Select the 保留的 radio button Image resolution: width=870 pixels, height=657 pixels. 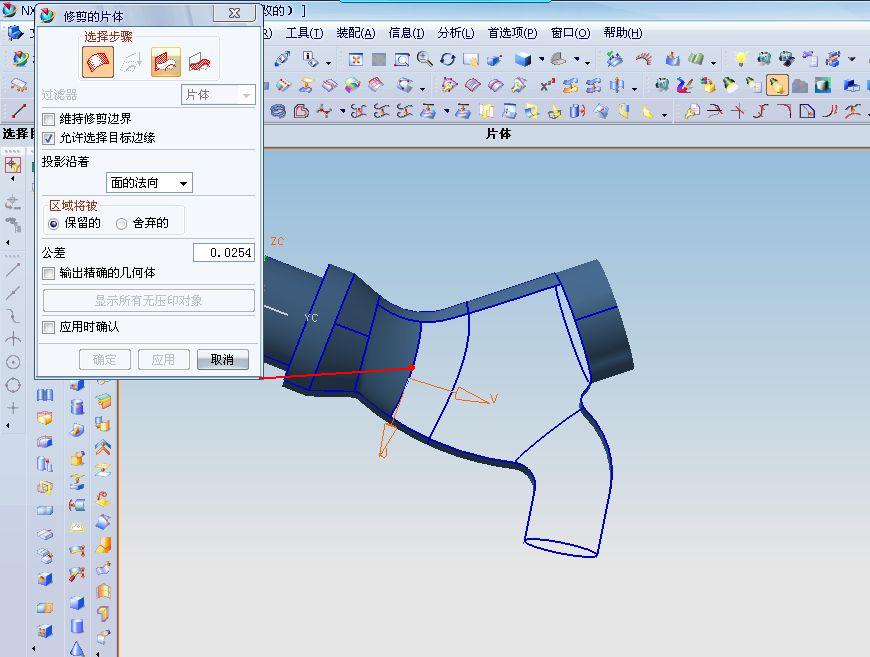coord(53,224)
